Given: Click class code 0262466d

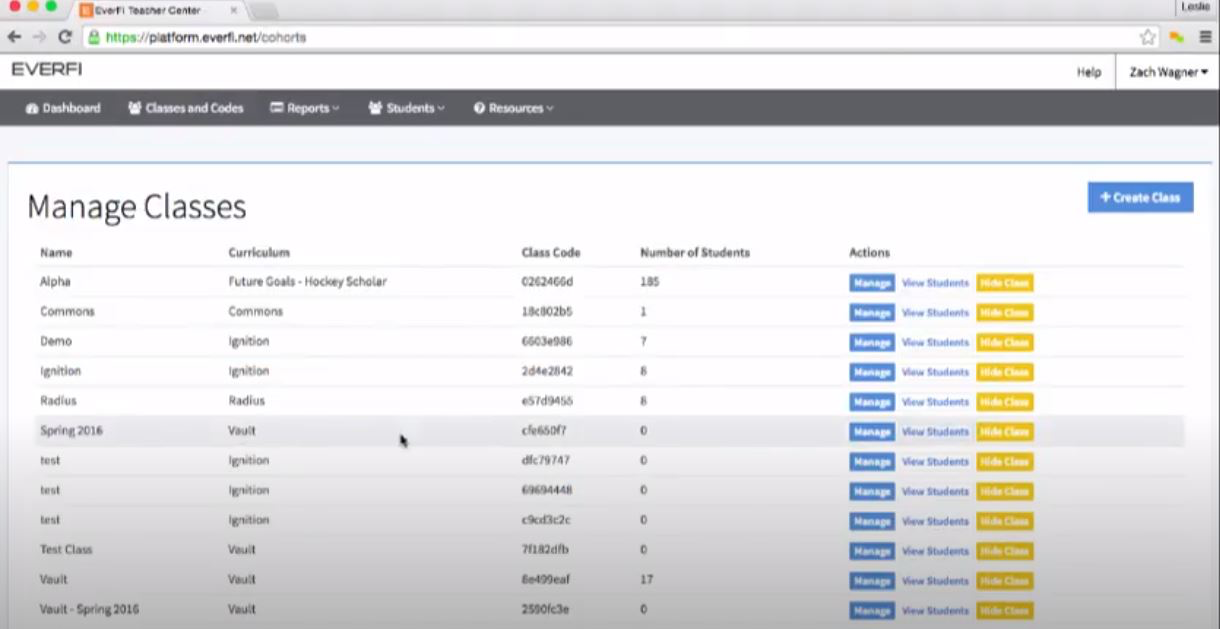Looking at the screenshot, I should tap(547, 282).
